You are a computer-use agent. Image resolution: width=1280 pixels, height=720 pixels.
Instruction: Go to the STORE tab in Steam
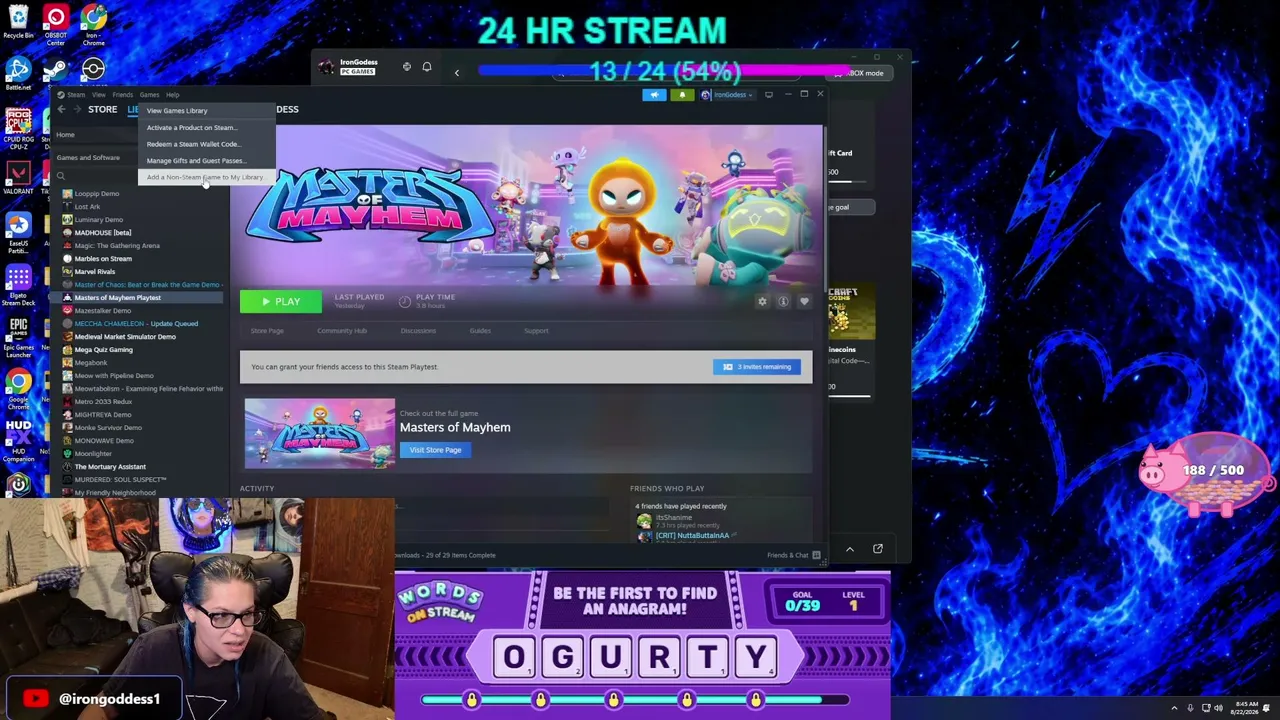[x=102, y=109]
